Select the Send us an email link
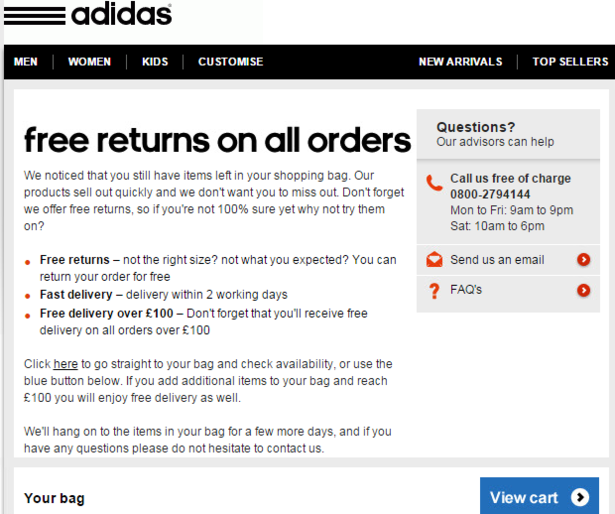The image size is (615, 514). [x=497, y=260]
